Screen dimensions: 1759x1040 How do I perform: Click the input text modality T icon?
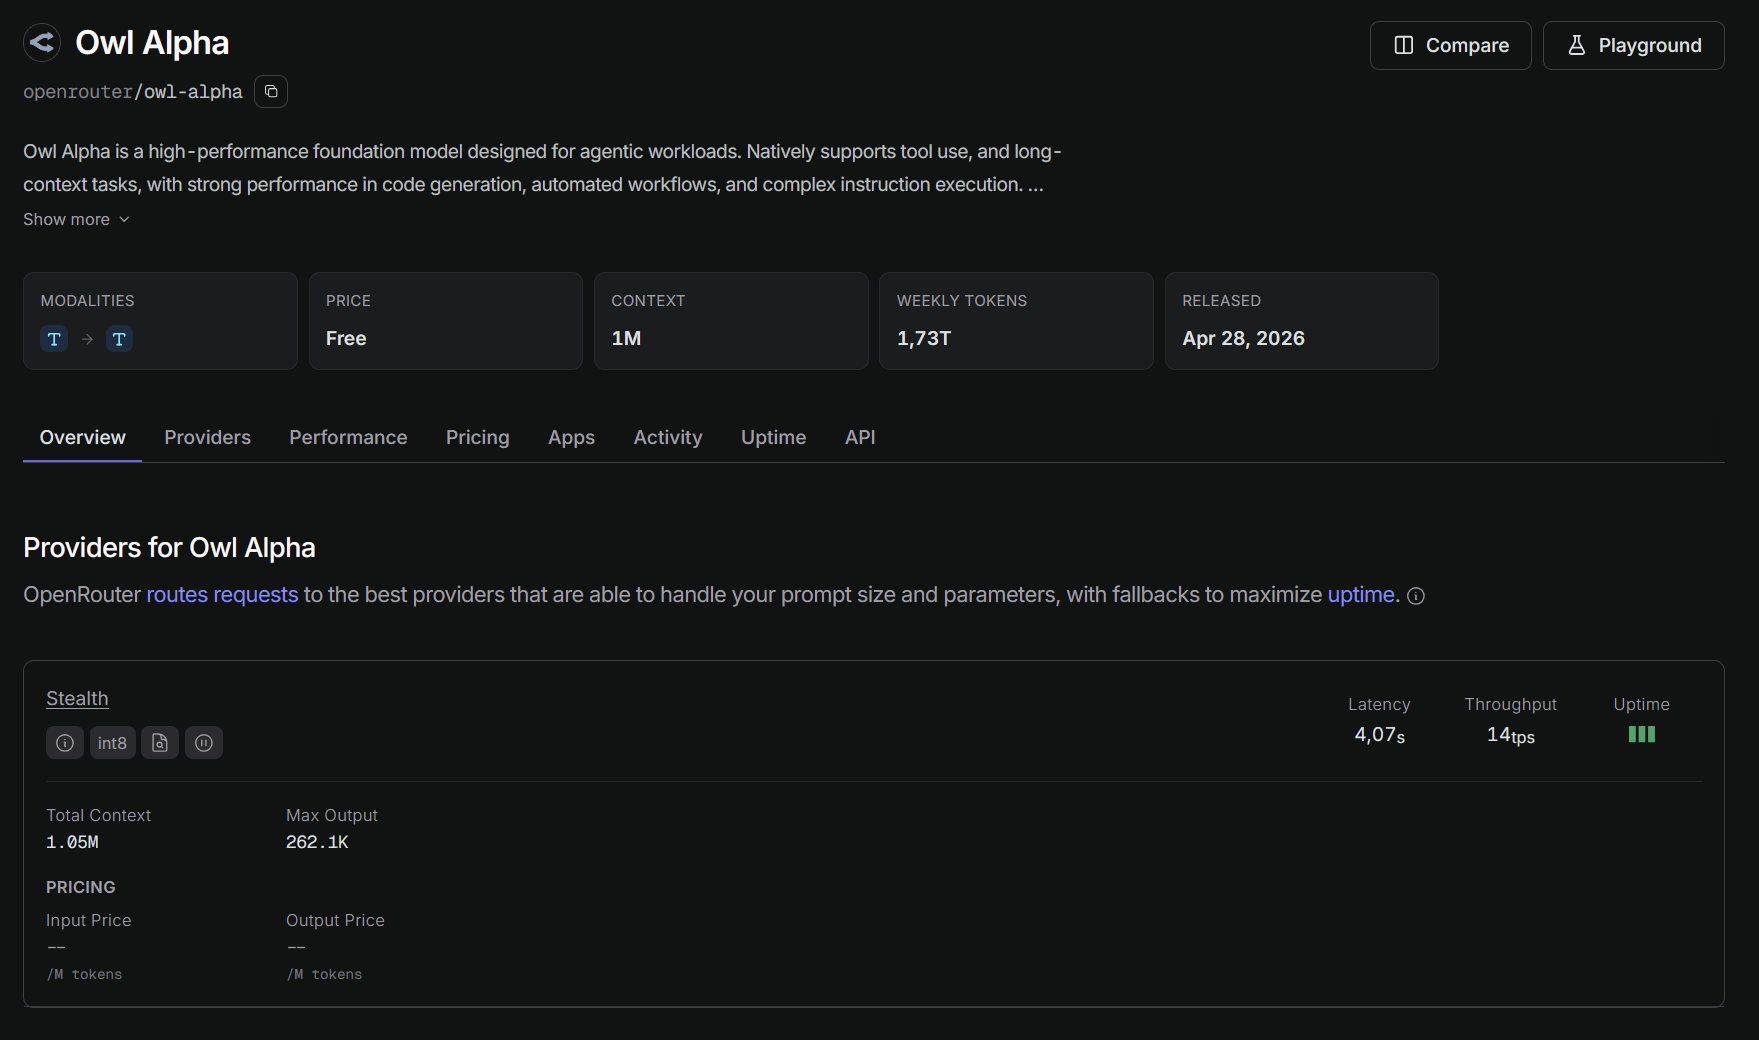[x=54, y=339]
